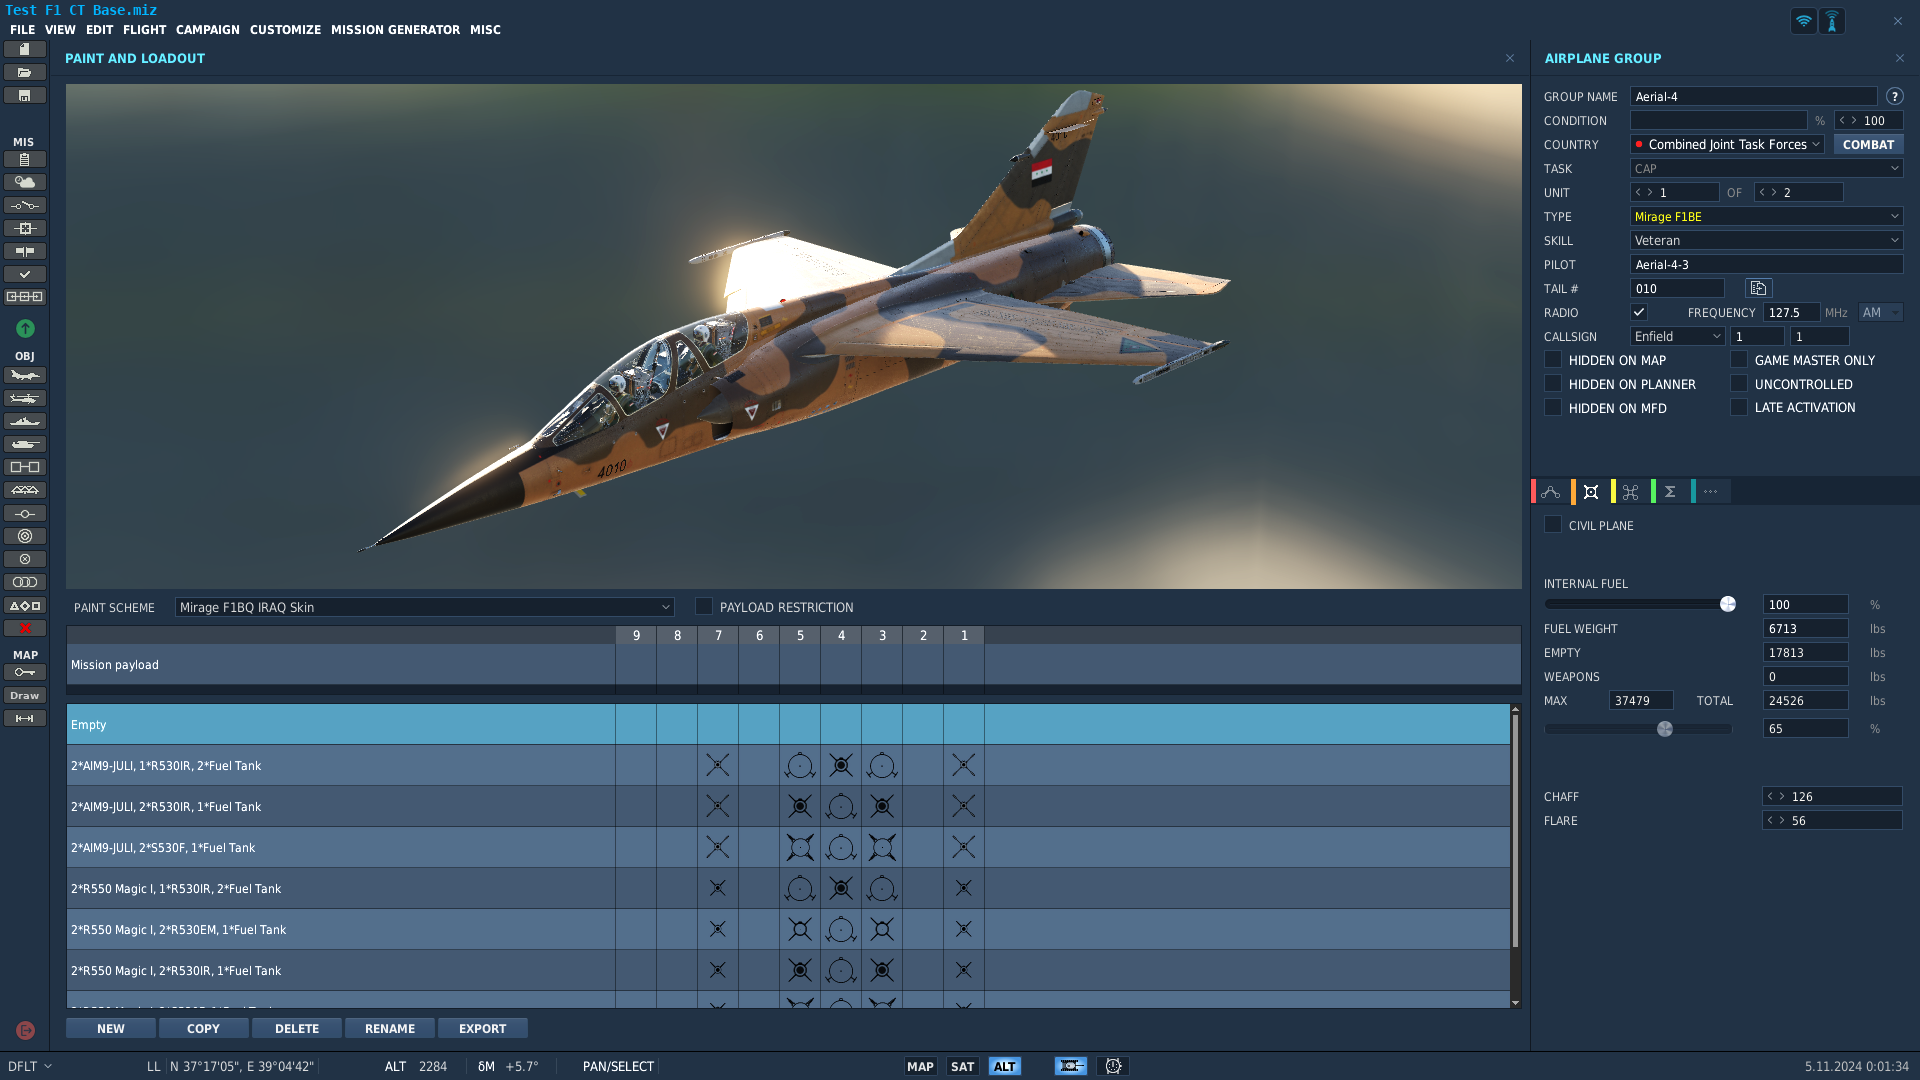Click the DELETE payload button
The height and width of the screenshot is (1080, 1920).
point(297,1028)
